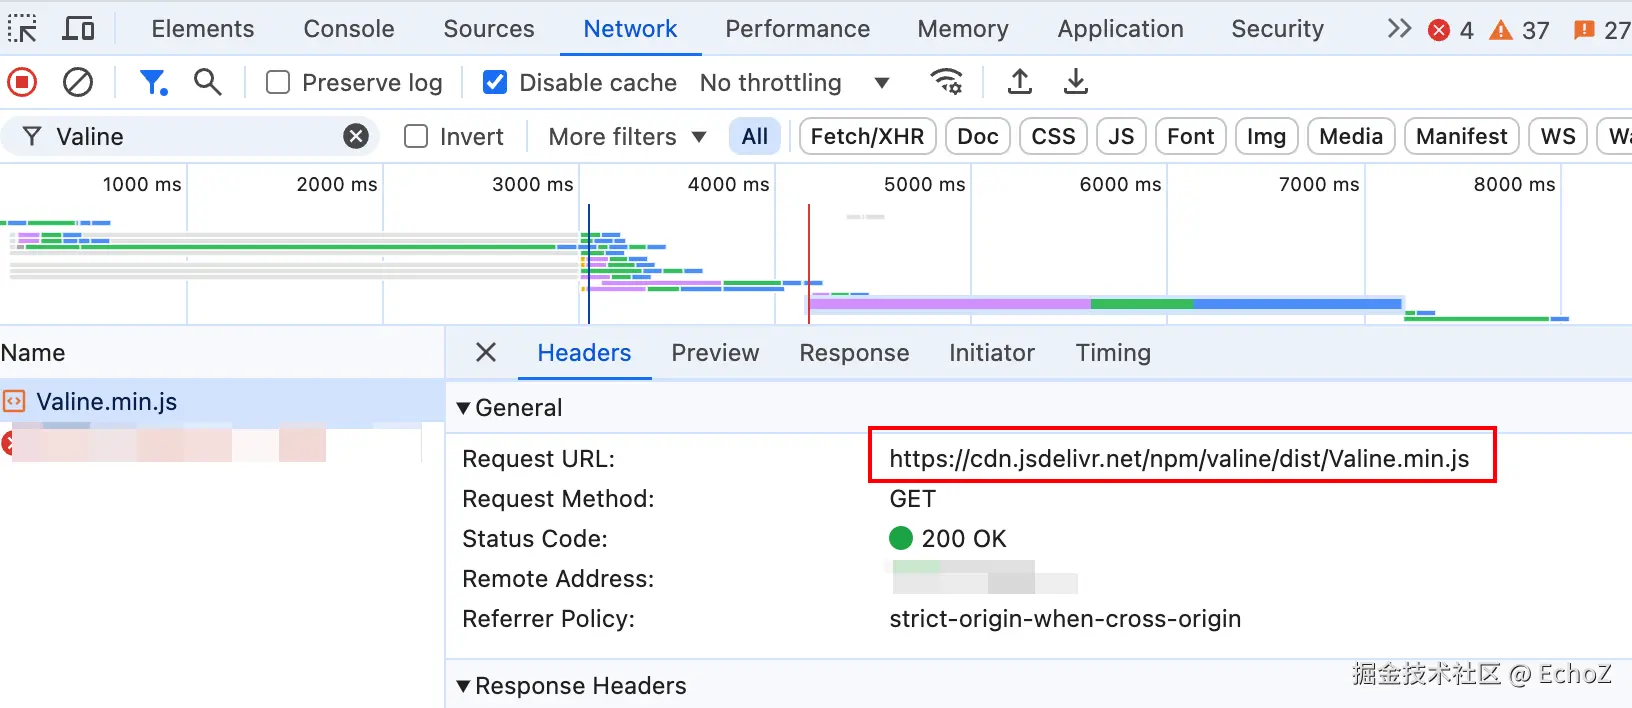Filter by JS requests
Image resolution: width=1632 pixels, height=708 pixels.
1121,136
